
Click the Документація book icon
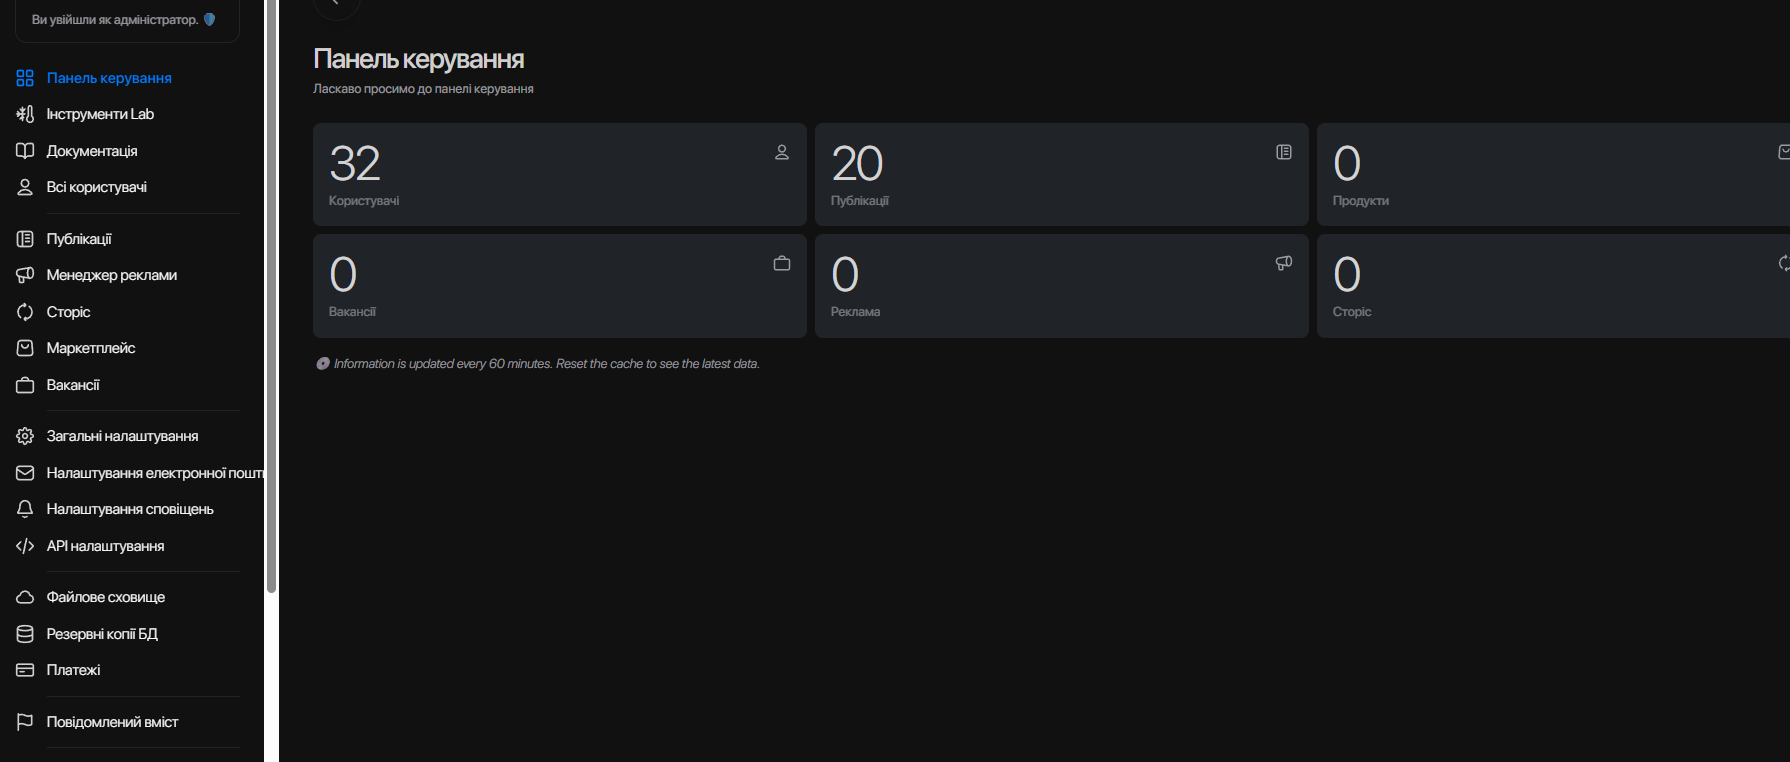25,151
